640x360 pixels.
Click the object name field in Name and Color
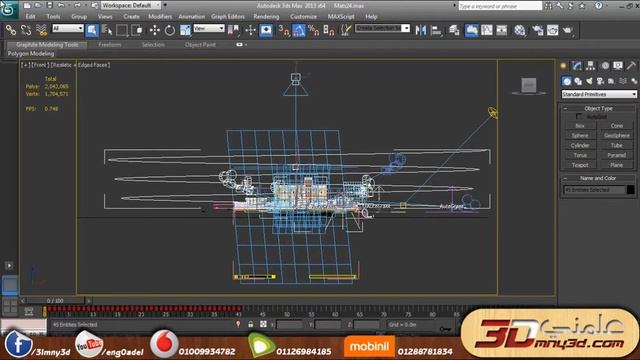pyautogui.click(x=594, y=190)
